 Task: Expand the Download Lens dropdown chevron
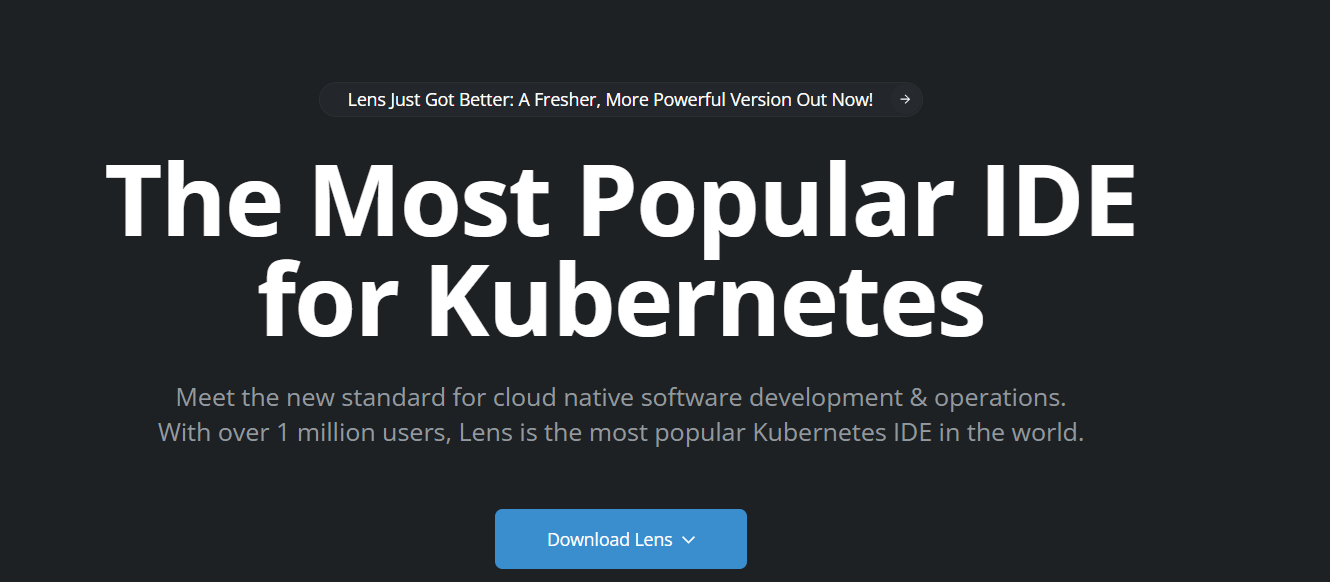[x=688, y=540]
